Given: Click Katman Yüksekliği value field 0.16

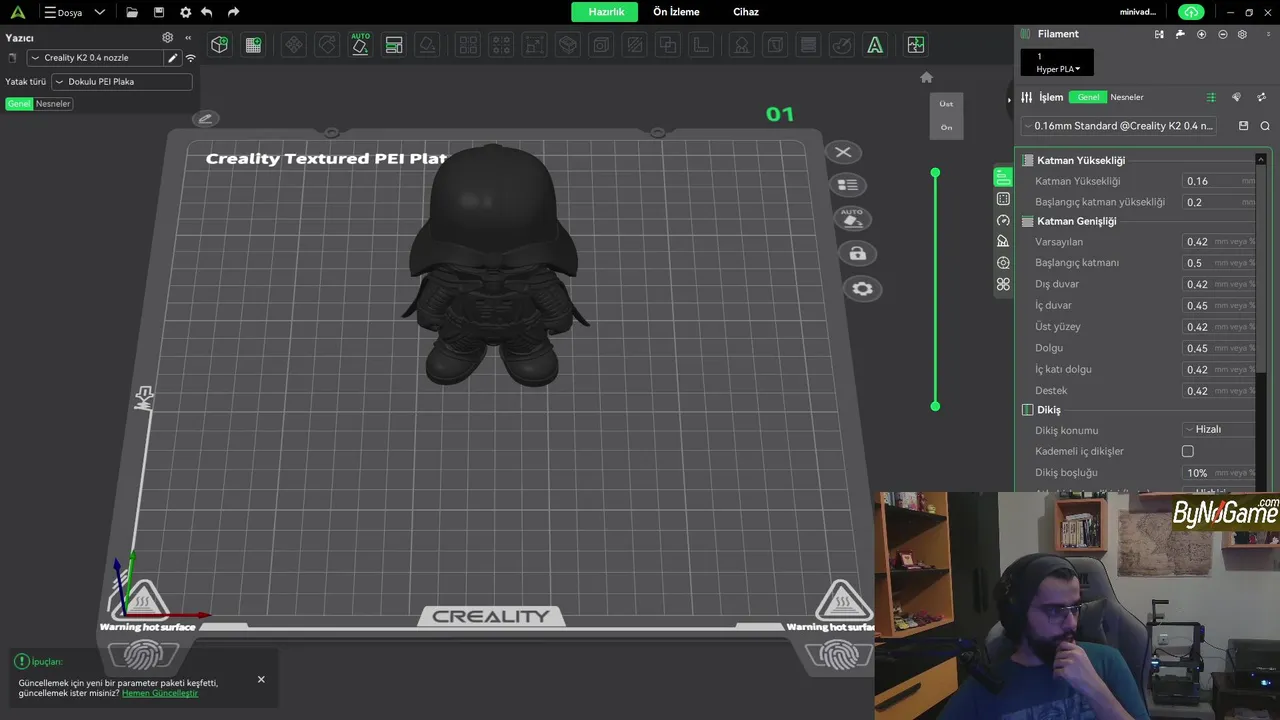Looking at the screenshot, I should click(1219, 181).
